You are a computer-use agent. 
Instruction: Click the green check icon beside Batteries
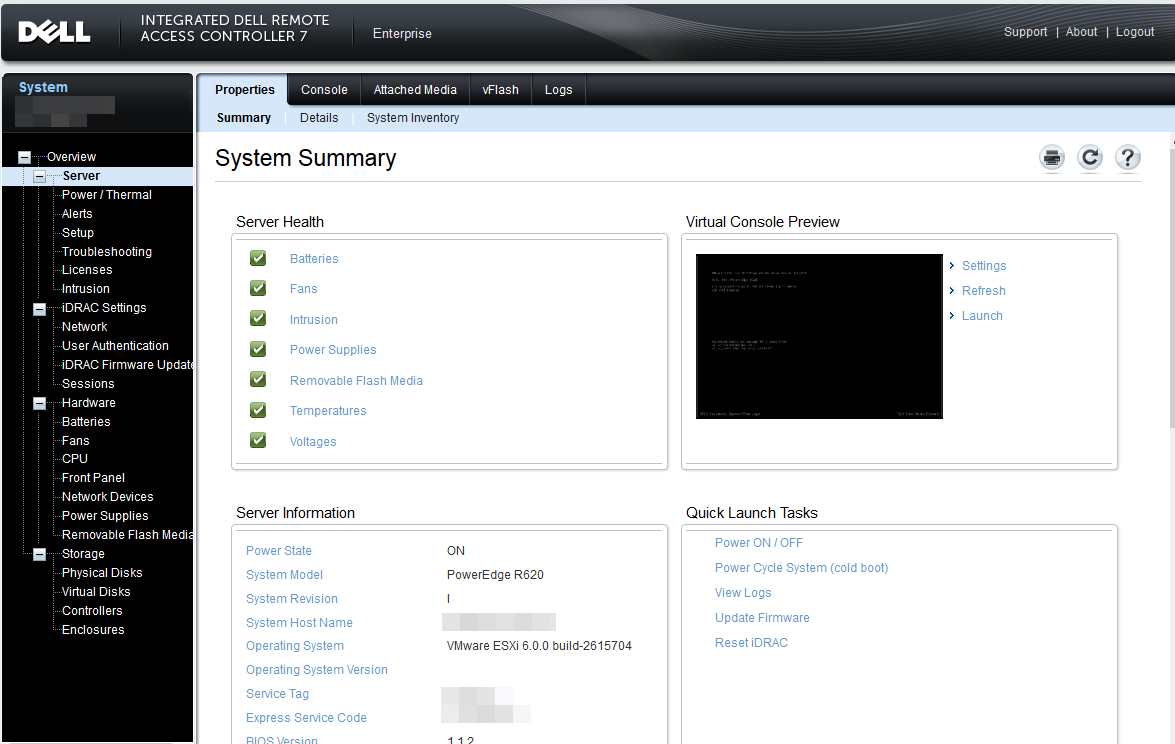coord(258,258)
